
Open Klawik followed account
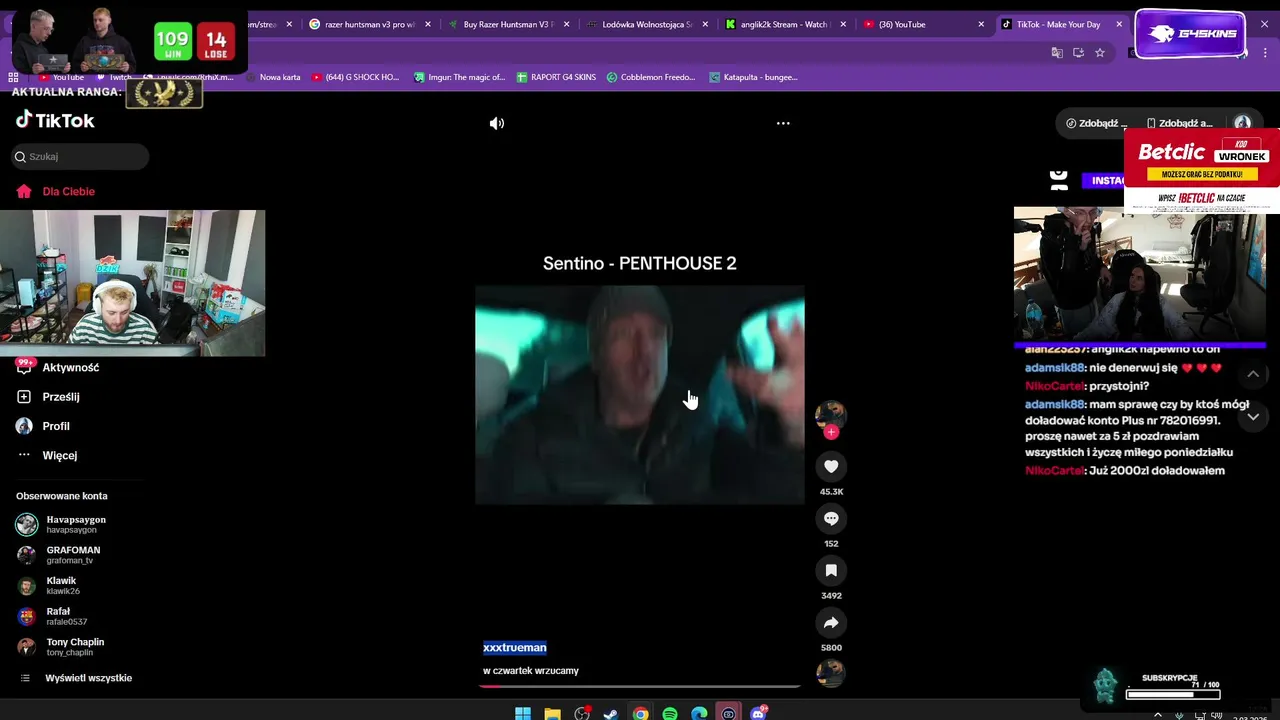tap(48, 585)
